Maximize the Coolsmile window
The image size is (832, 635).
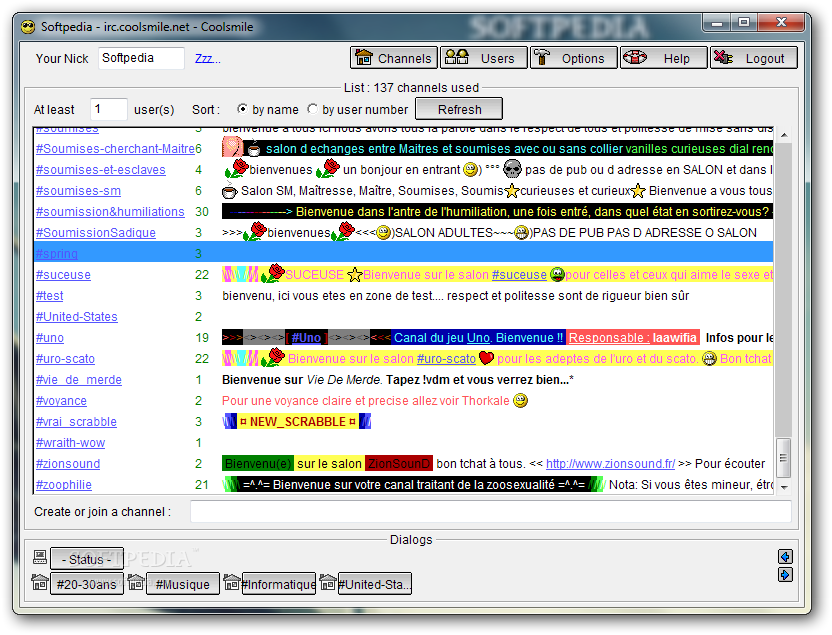tap(744, 23)
